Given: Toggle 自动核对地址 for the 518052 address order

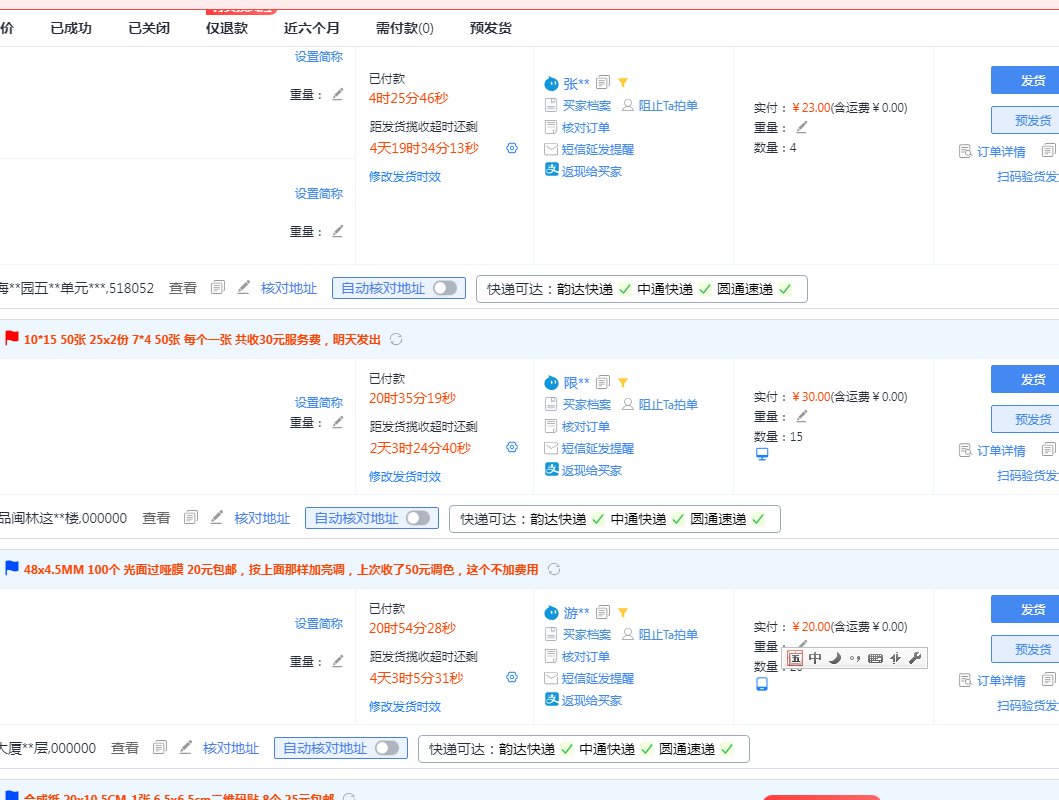Looking at the screenshot, I should click(444, 288).
